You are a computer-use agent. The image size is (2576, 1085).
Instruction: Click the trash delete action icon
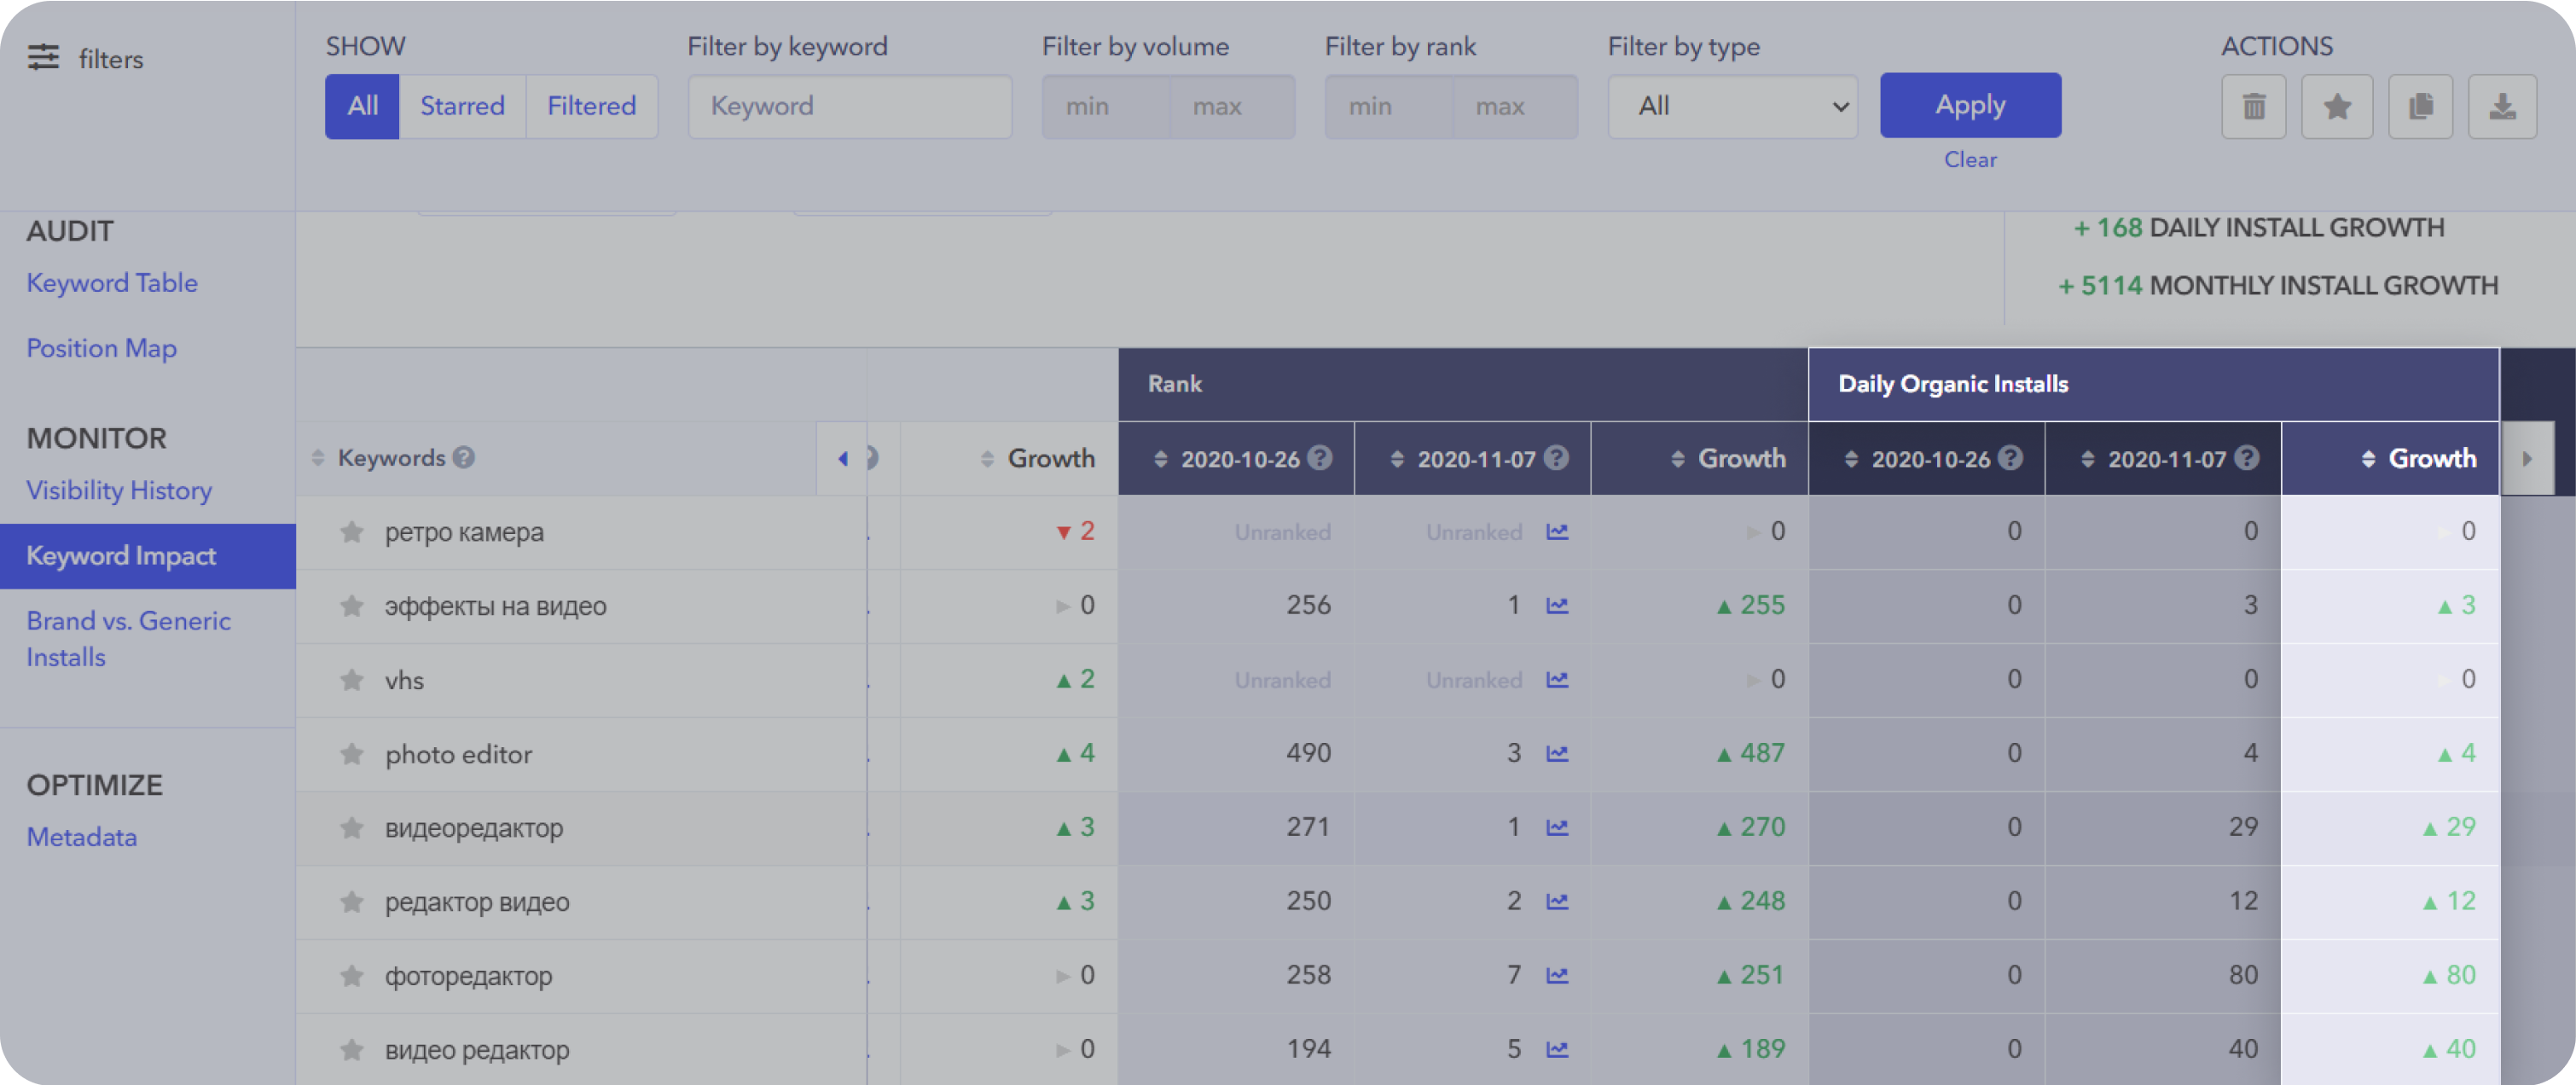(2253, 106)
